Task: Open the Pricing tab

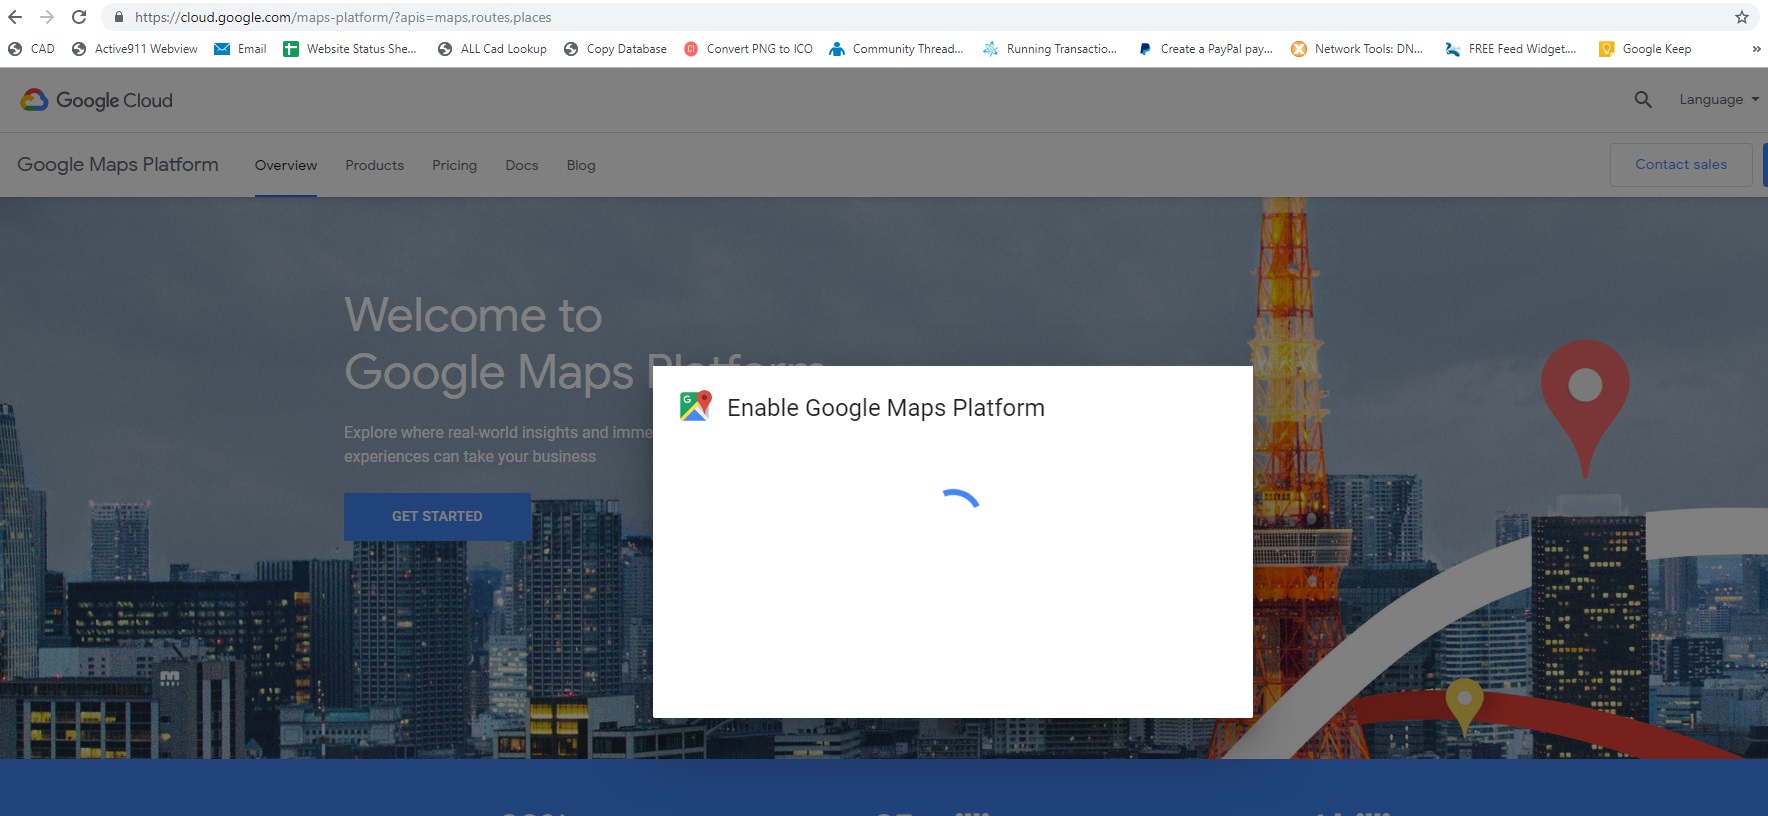Action: [x=454, y=165]
